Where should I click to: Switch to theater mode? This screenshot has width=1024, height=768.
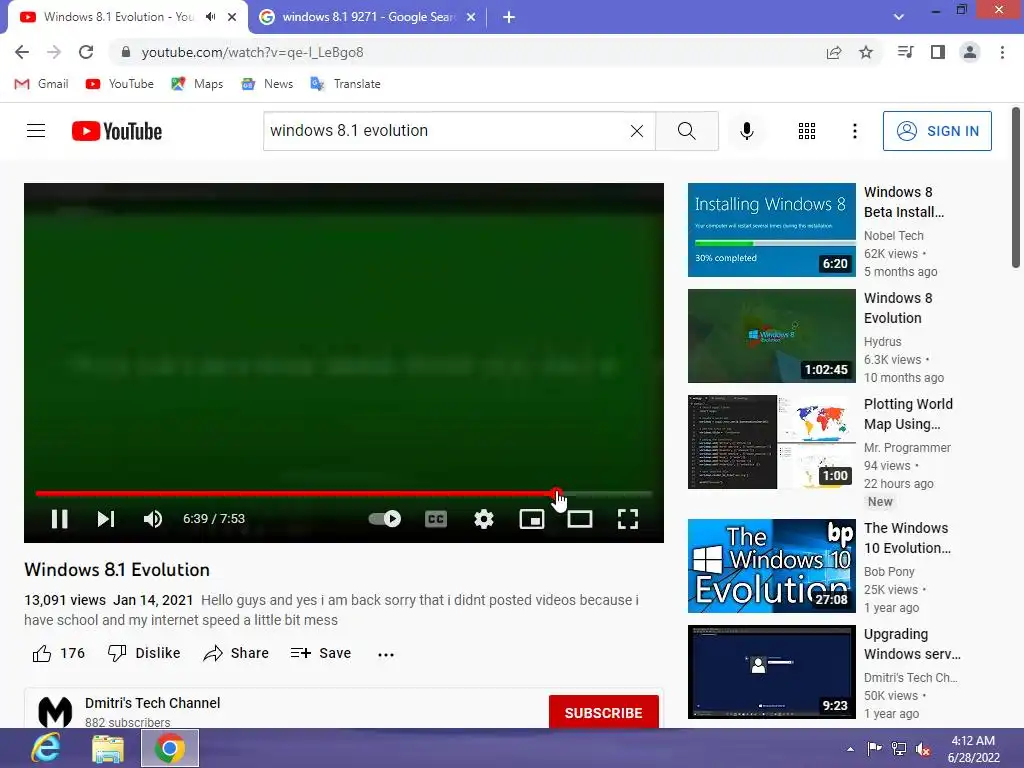580,519
